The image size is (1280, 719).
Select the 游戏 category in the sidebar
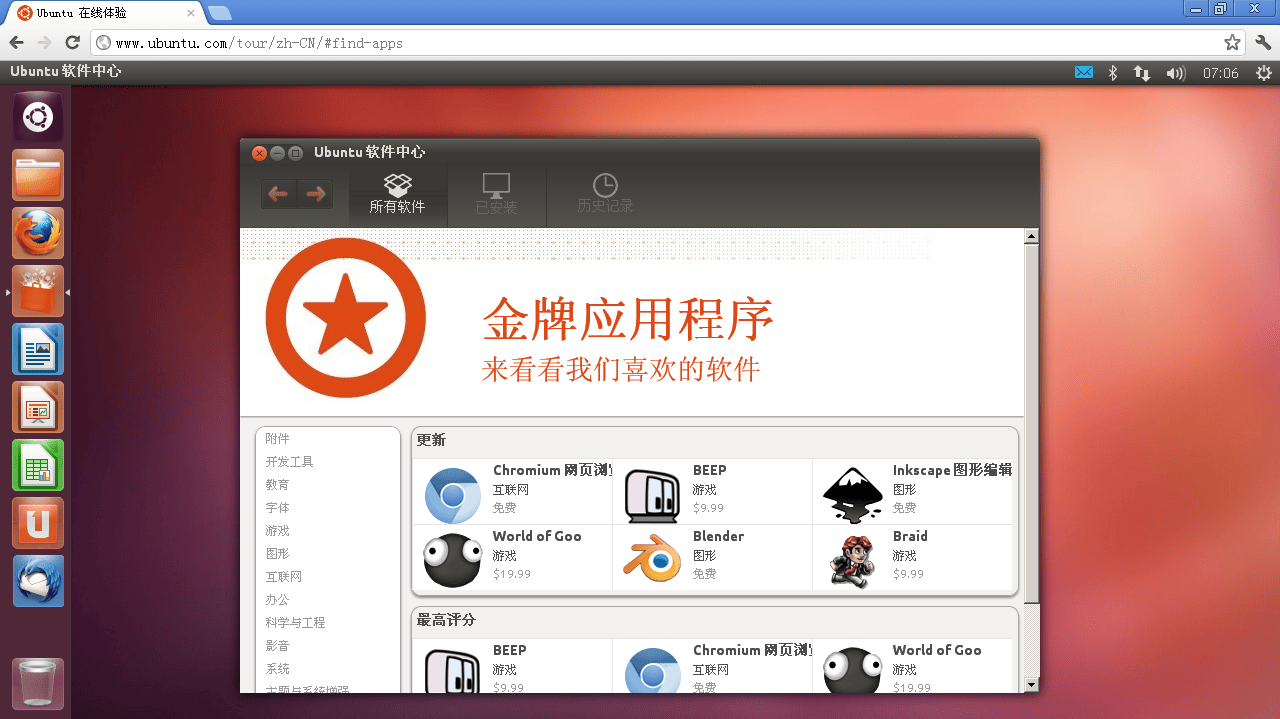click(278, 530)
